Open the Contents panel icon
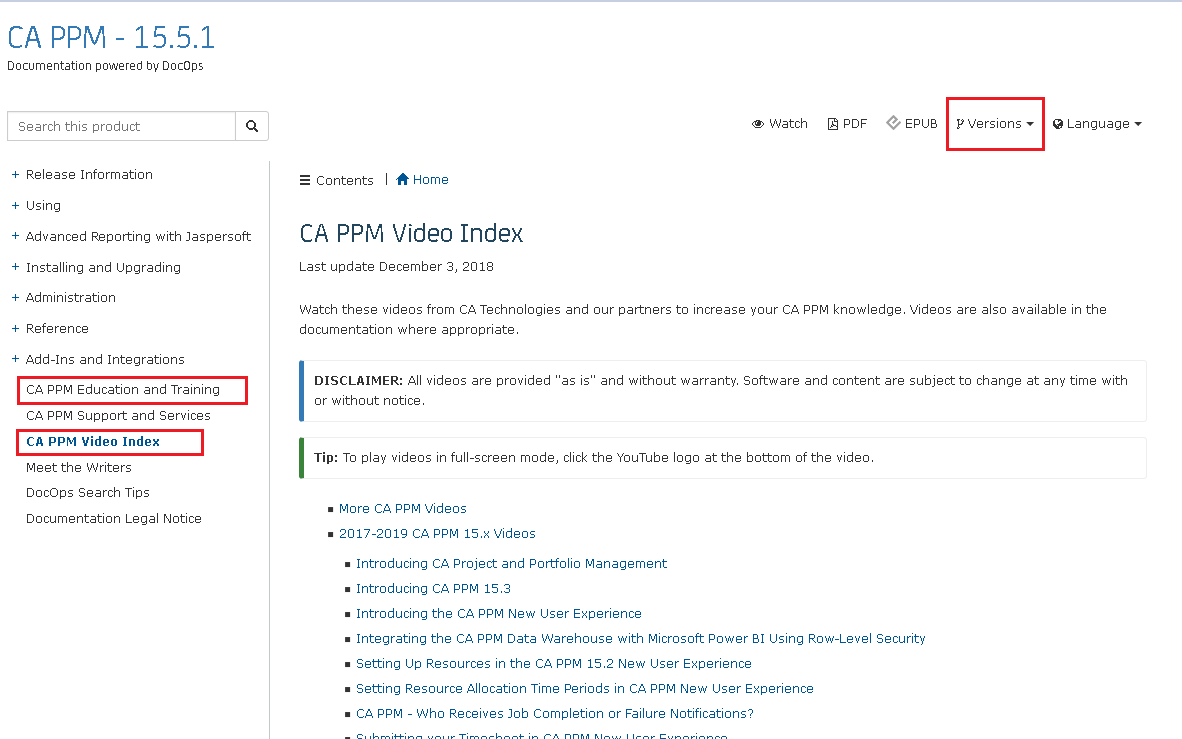1182x739 pixels. click(303, 180)
